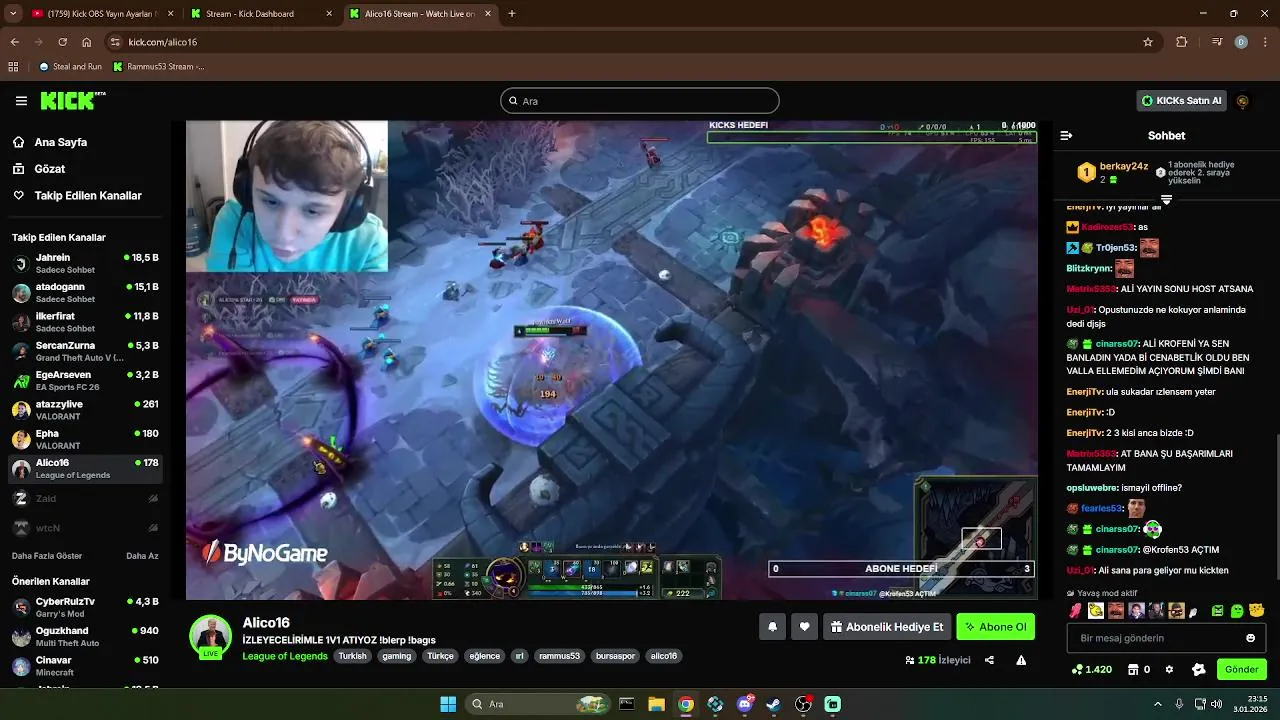Open Discord from the taskbar

coord(745,704)
